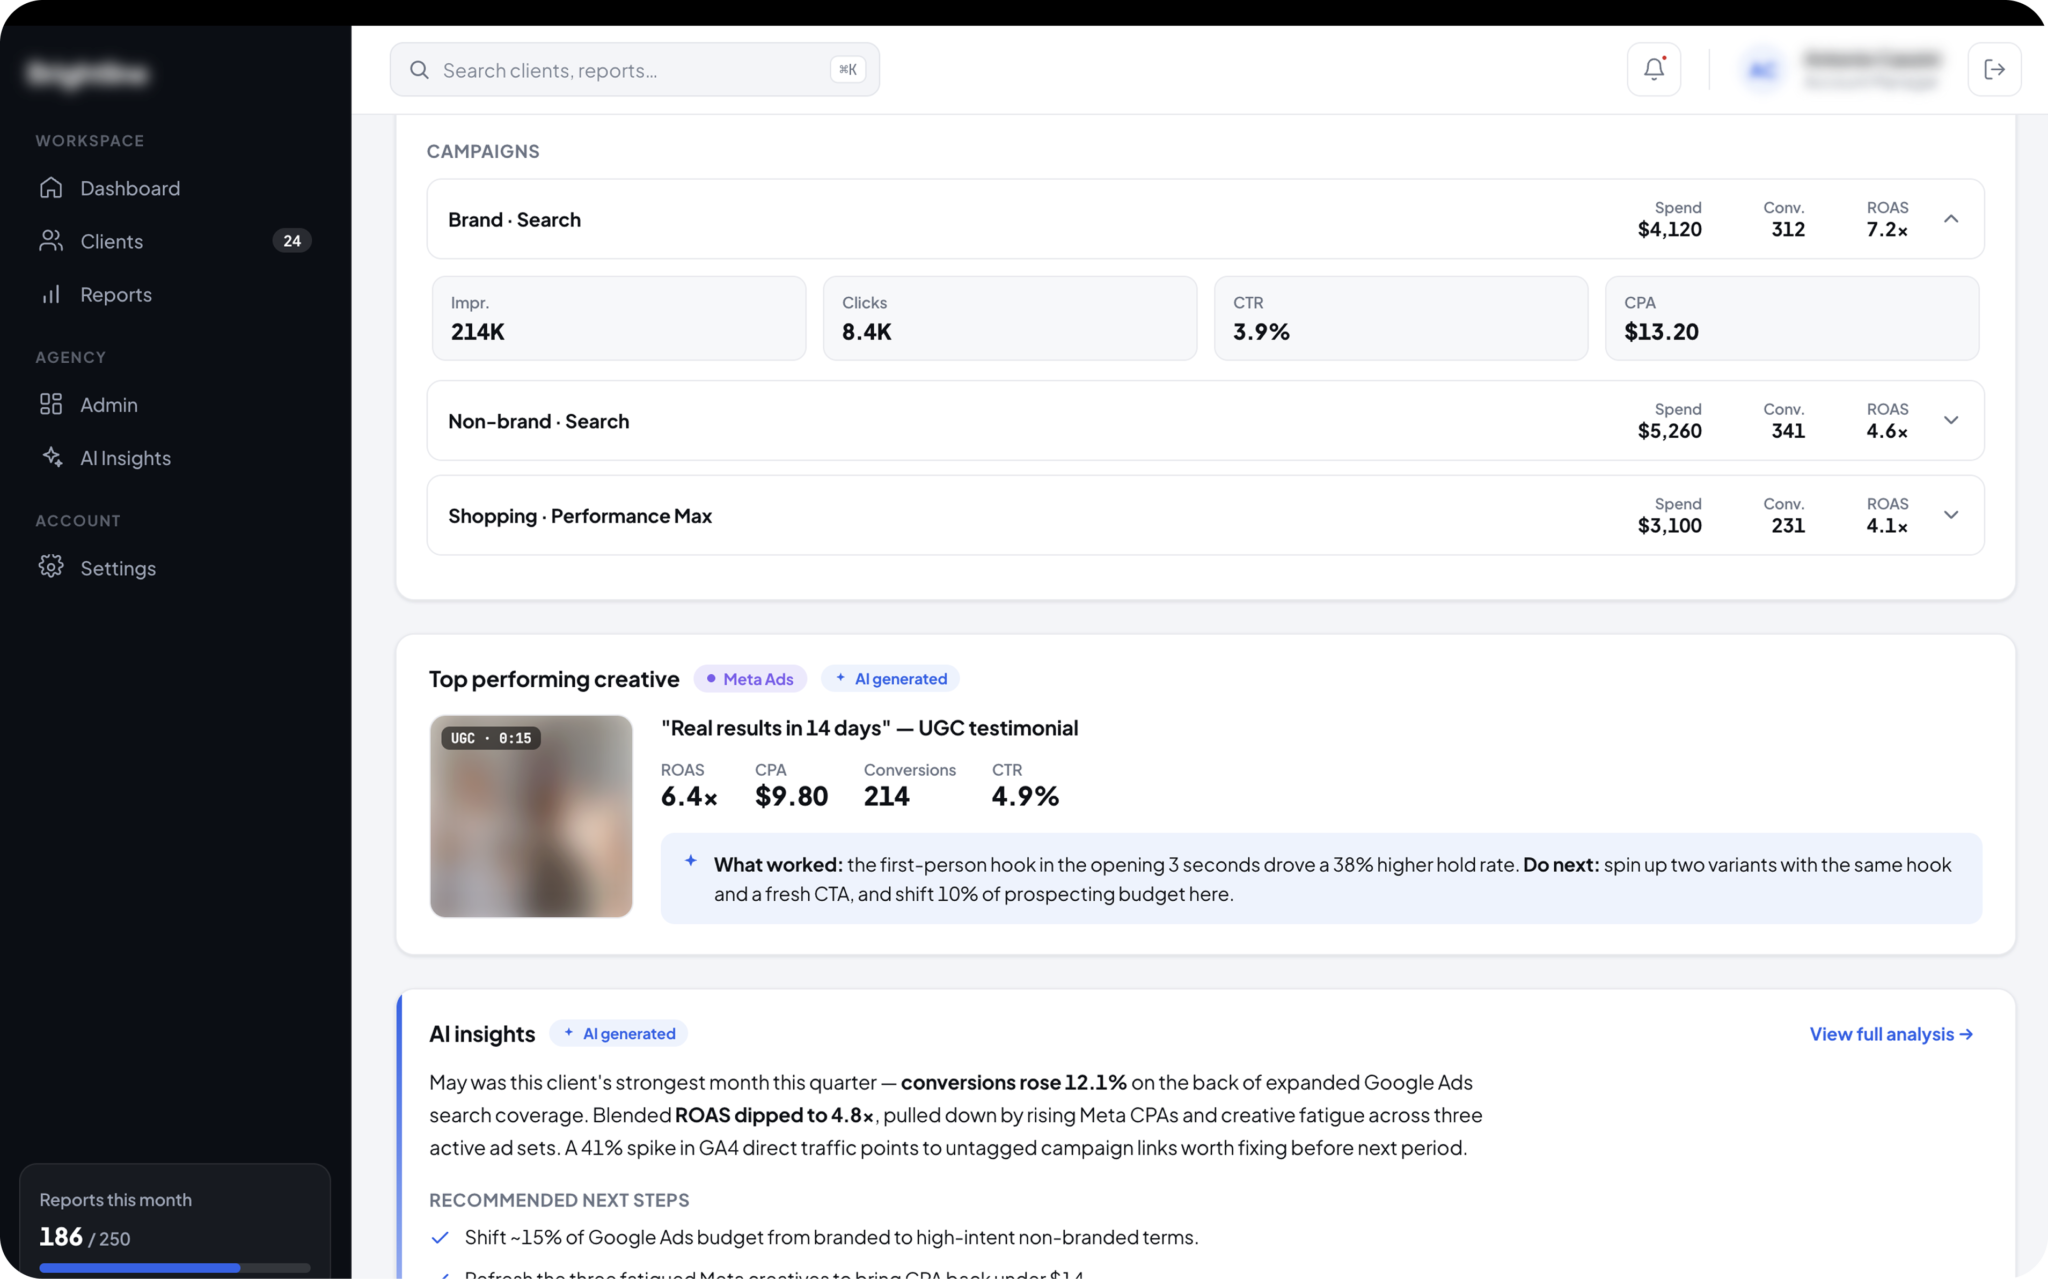Click the Reports bar chart icon
The image size is (2048, 1279).
point(51,294)
